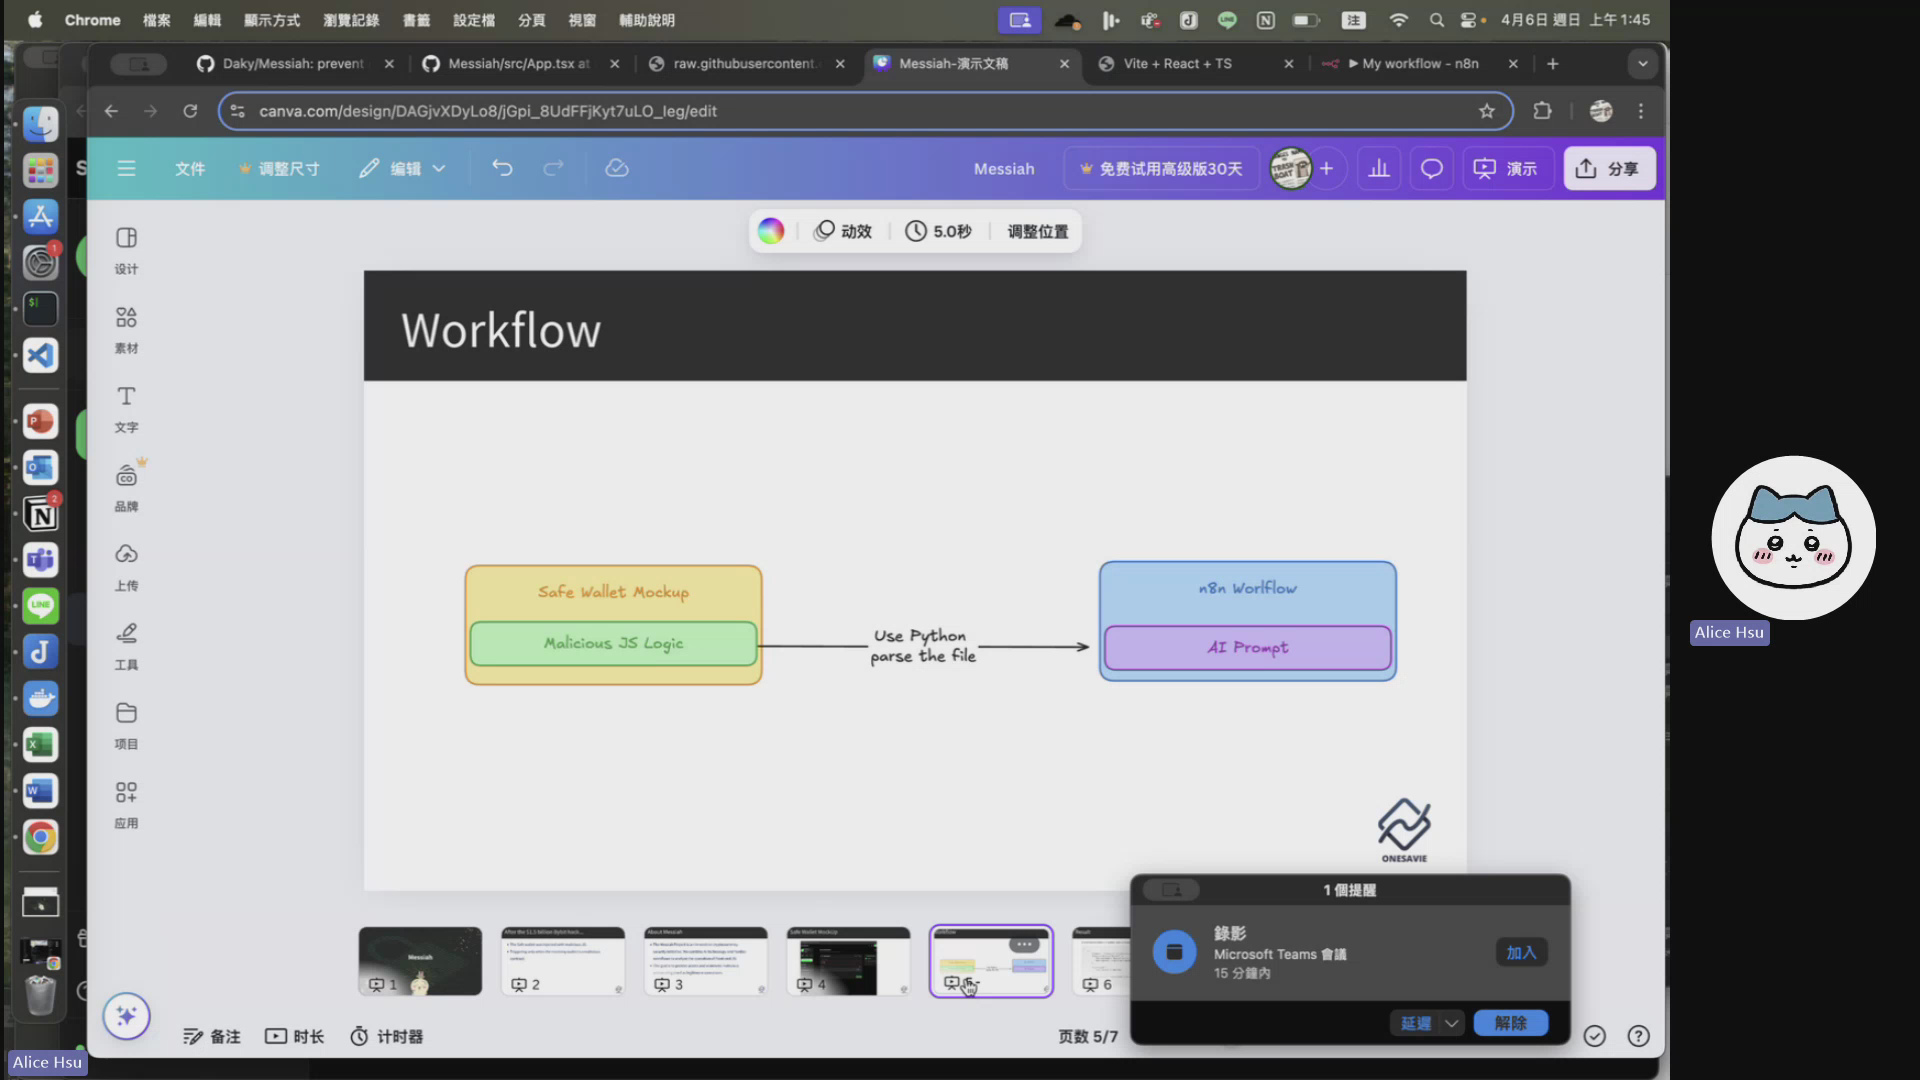Start presentation with 演示 button
Image resolution: width=1920 pixels, height=1080 pixels.
[1506, 169]
